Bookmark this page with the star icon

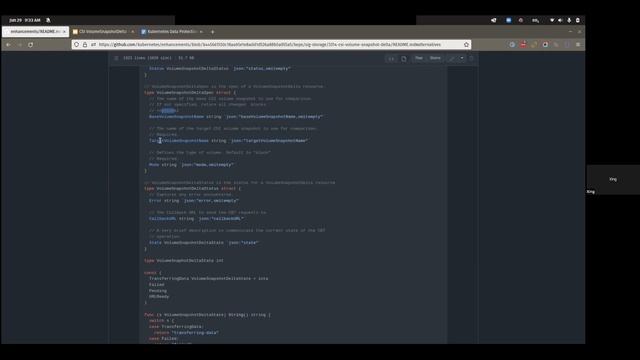(x=466, y=44)
